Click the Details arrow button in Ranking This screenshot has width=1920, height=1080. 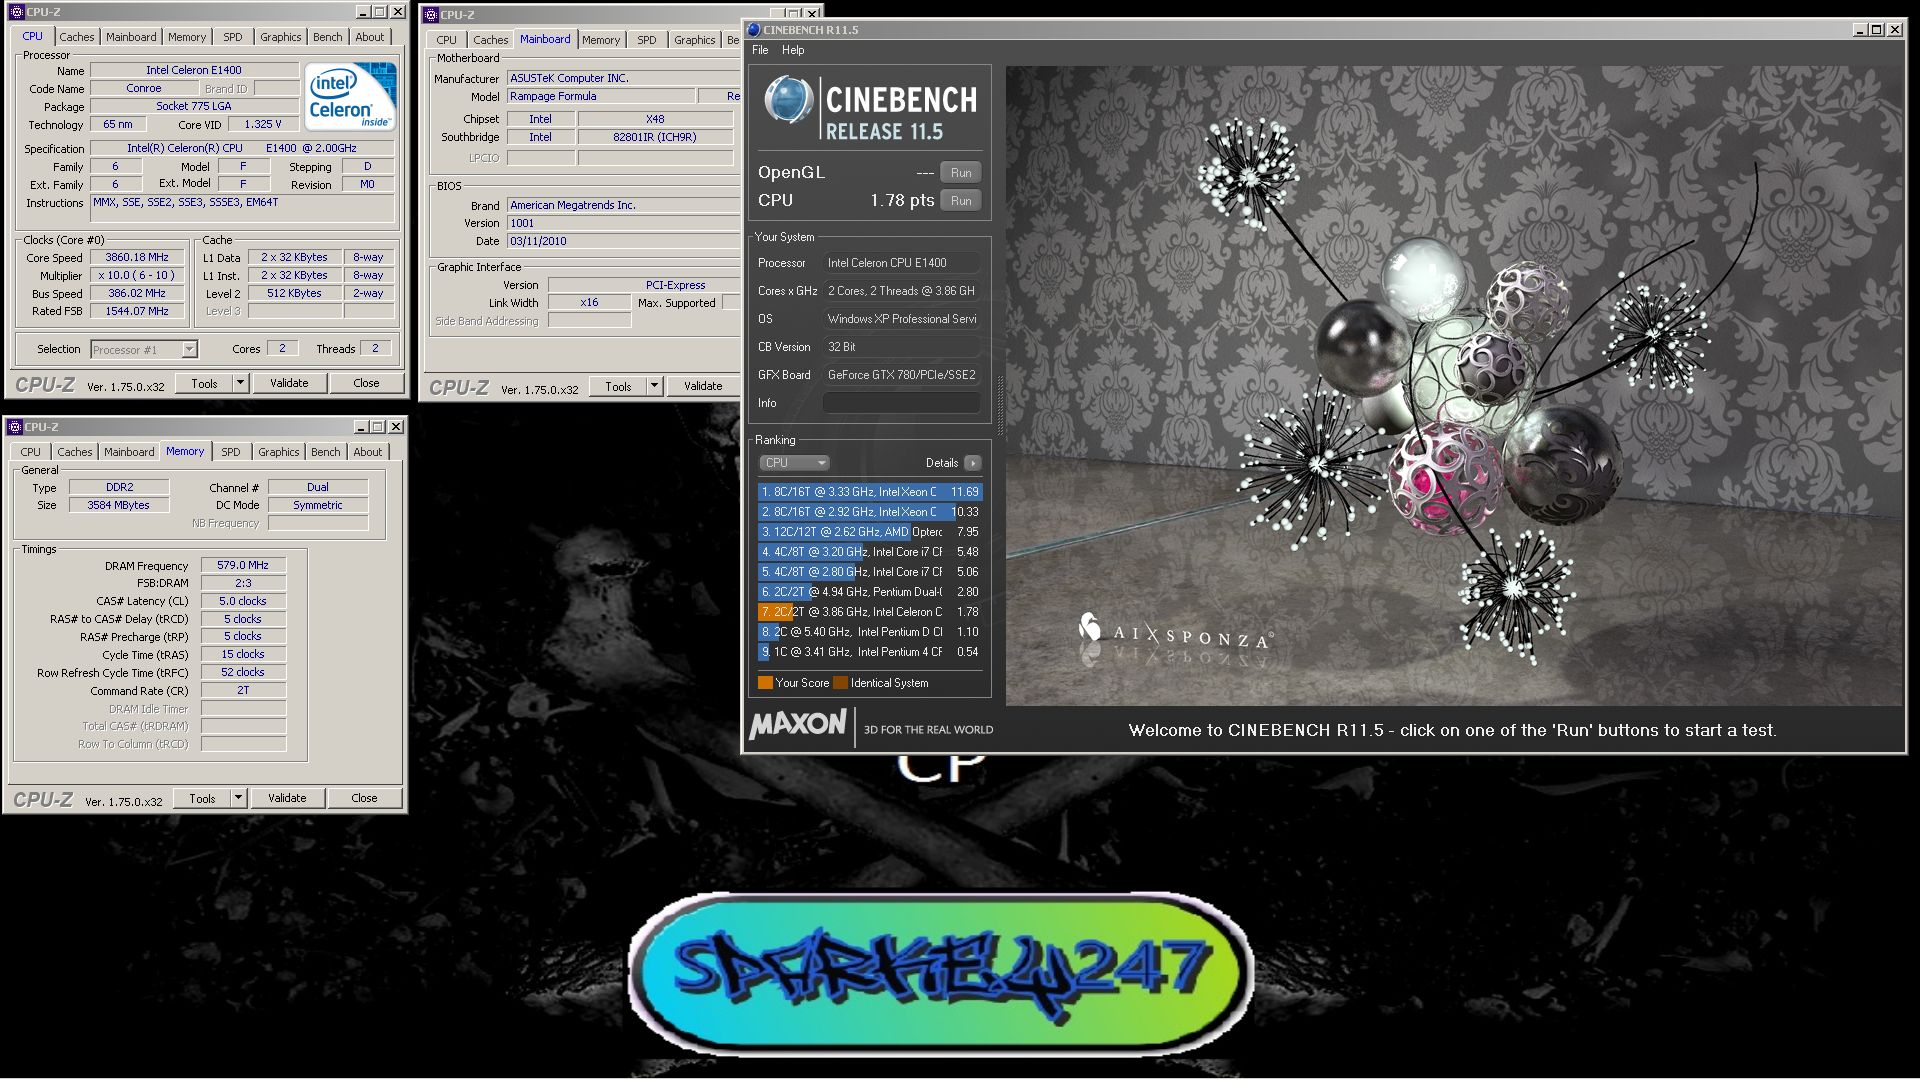click(972, 463)
